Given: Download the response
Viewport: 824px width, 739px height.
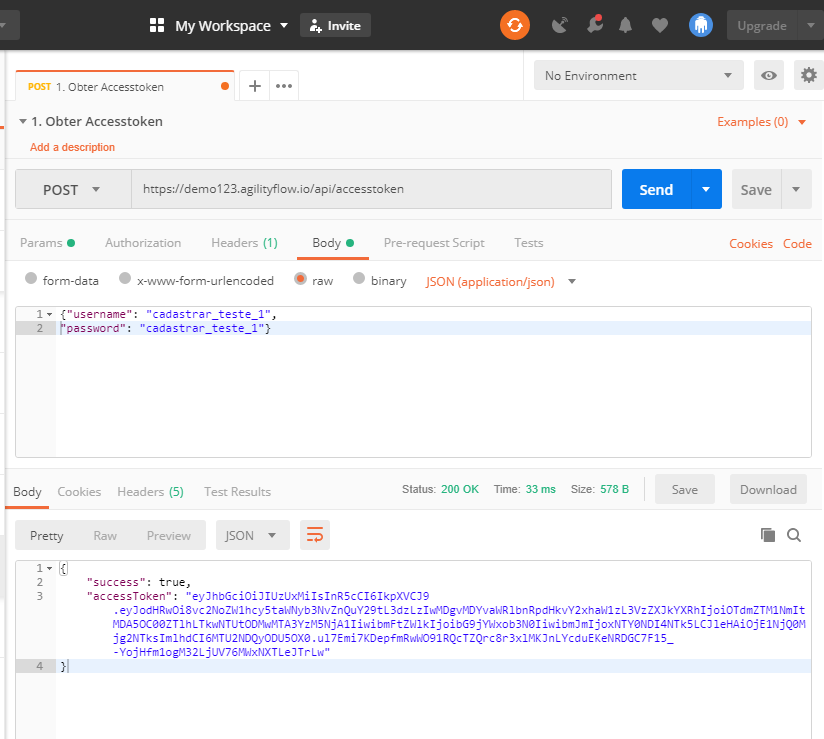Looking at the screenshot, I should click(x=768, y=489).
